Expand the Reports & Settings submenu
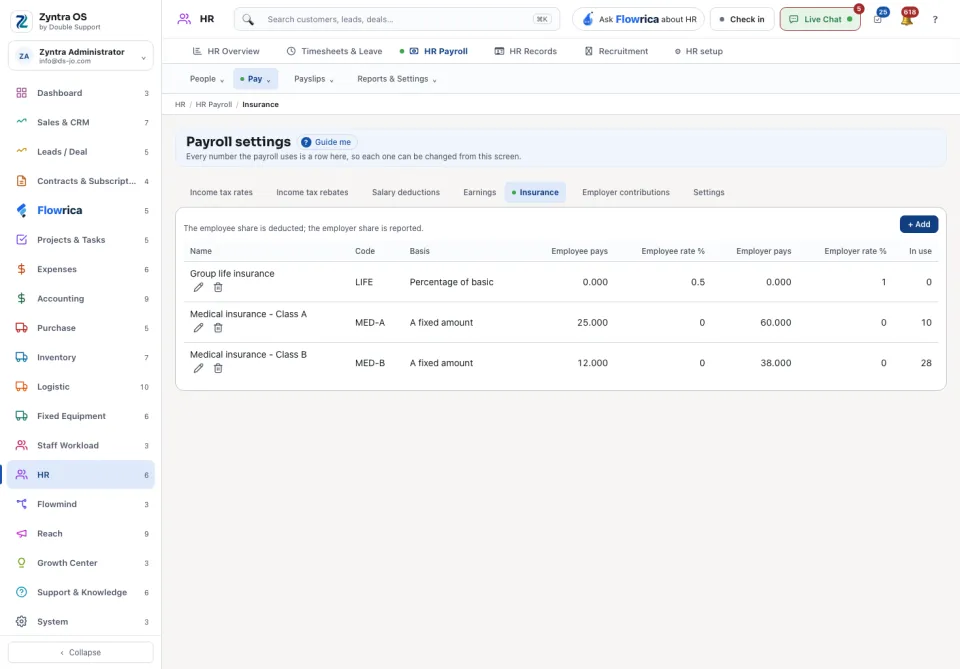960x669 pixels. (397, 79)
